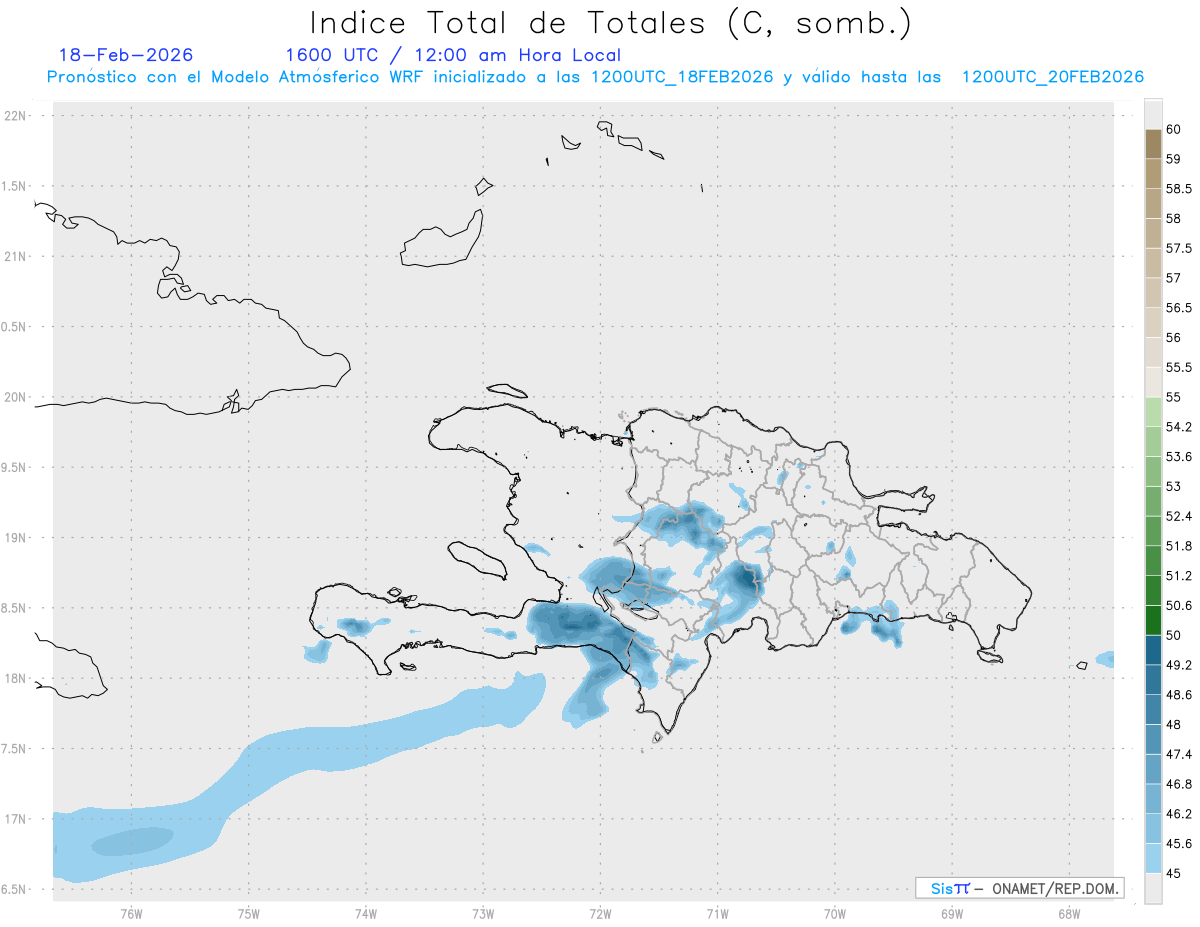Image resolution: width=1200 pixels, height=927 pixels.
Task: Click the blue swatch between 47.4 and 48
Action: 1153,739
